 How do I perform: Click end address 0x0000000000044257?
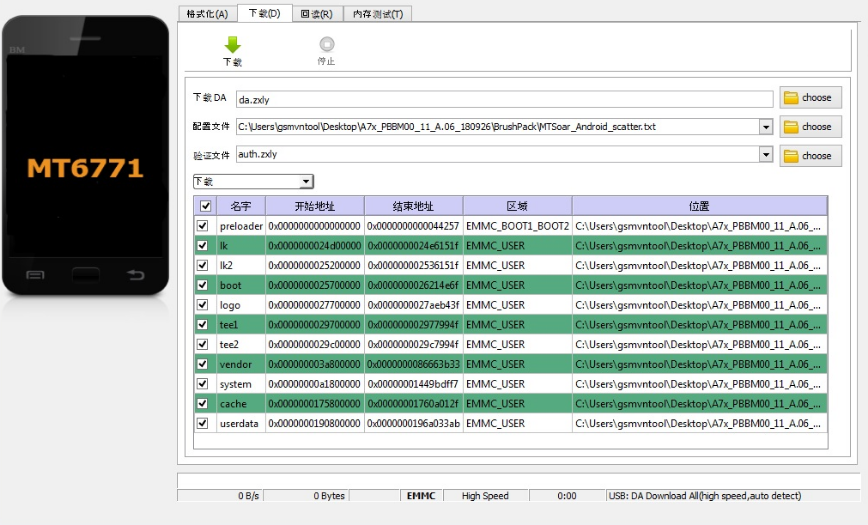pyautogui.click(x=414, y=226)
